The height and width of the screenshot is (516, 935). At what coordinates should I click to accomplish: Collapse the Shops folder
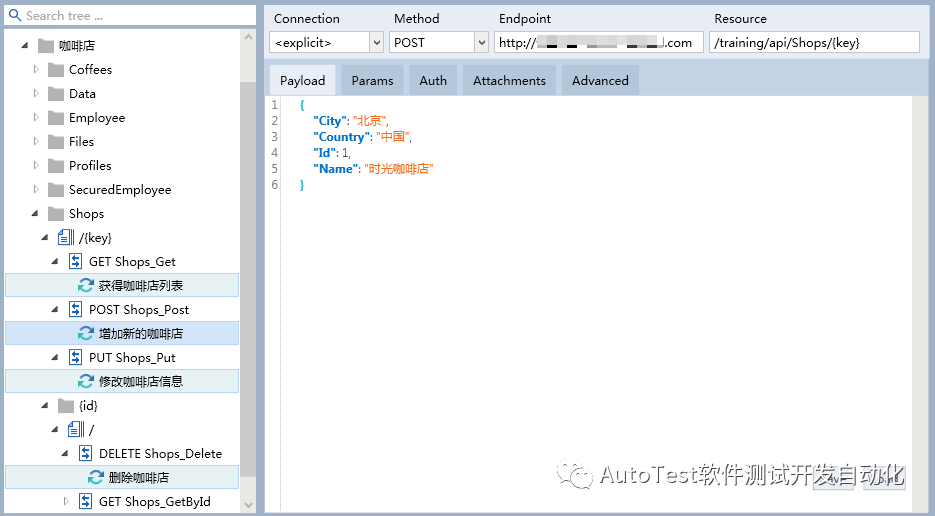[x=35, y=213]
